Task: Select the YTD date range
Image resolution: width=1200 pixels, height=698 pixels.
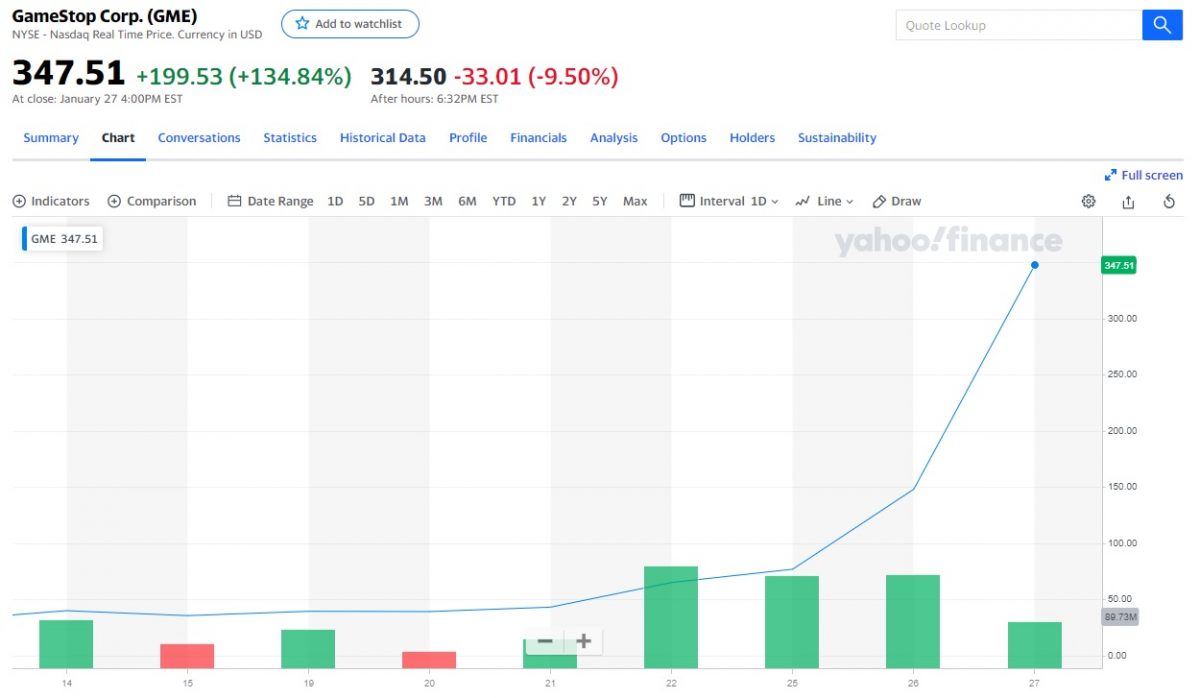Action: pyautogui.click(x=504, y=201)
